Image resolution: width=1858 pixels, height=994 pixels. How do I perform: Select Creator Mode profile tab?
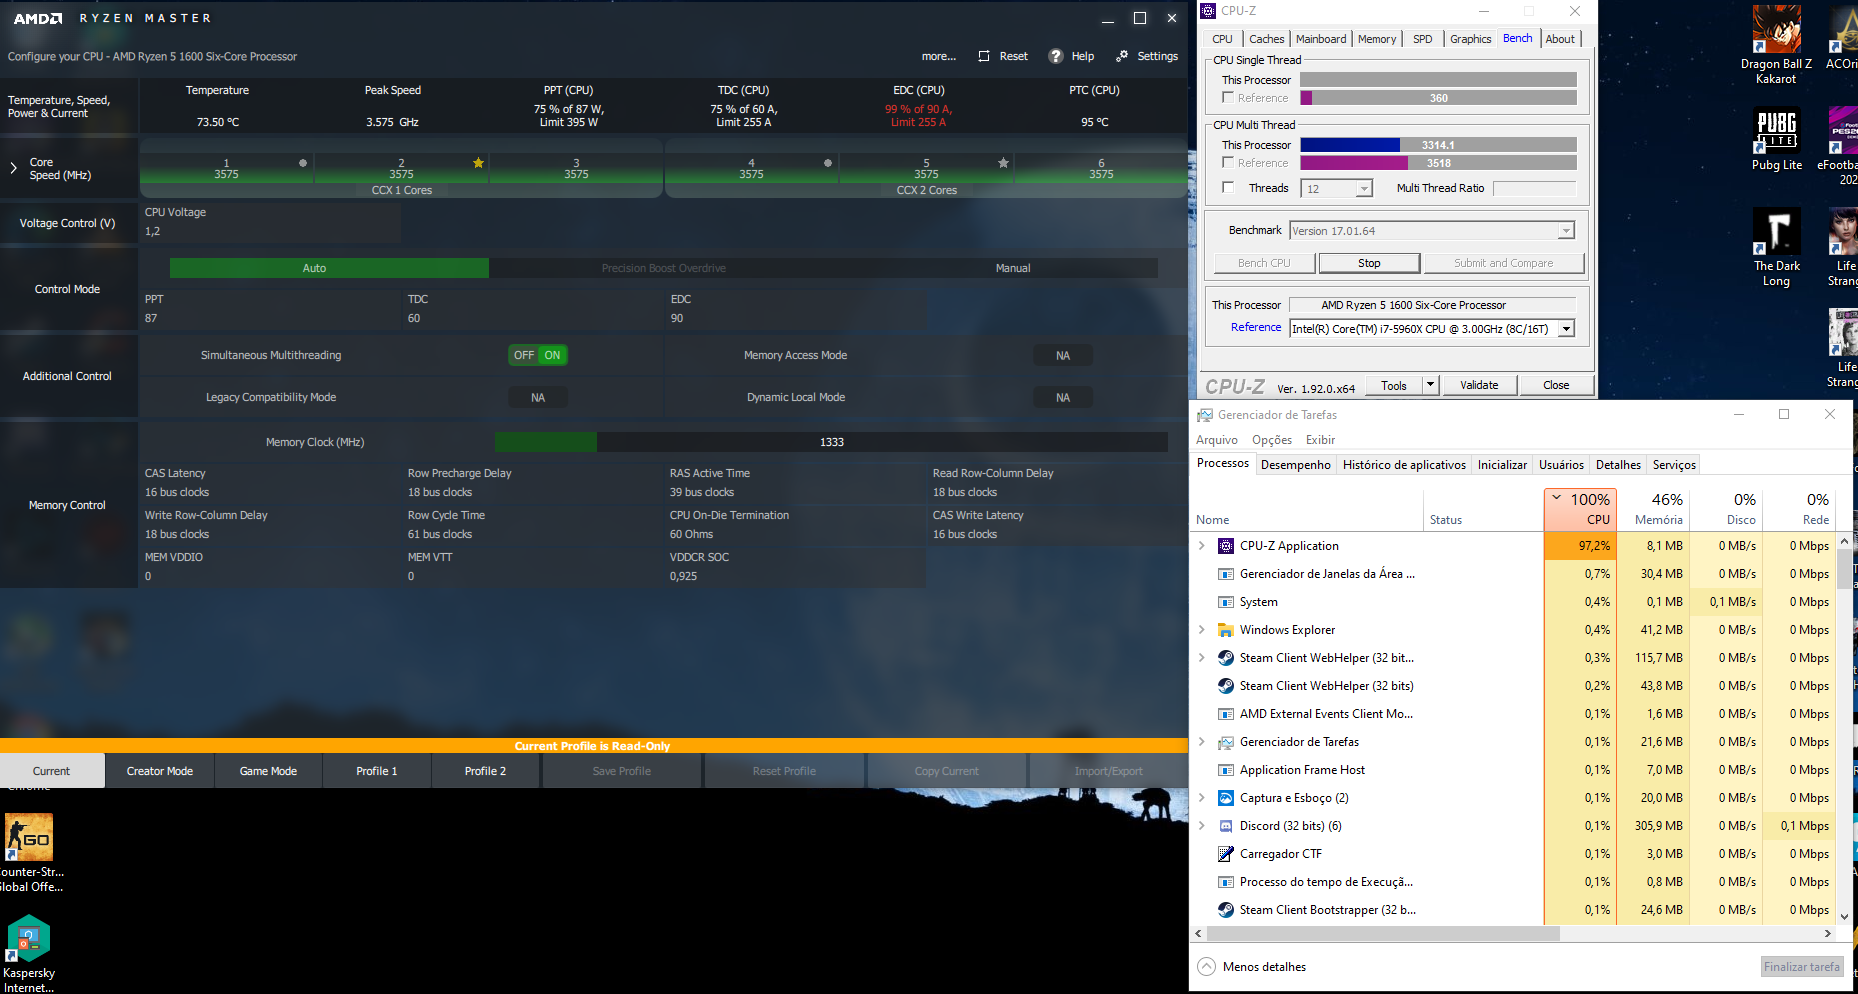[x=160, y=771]
